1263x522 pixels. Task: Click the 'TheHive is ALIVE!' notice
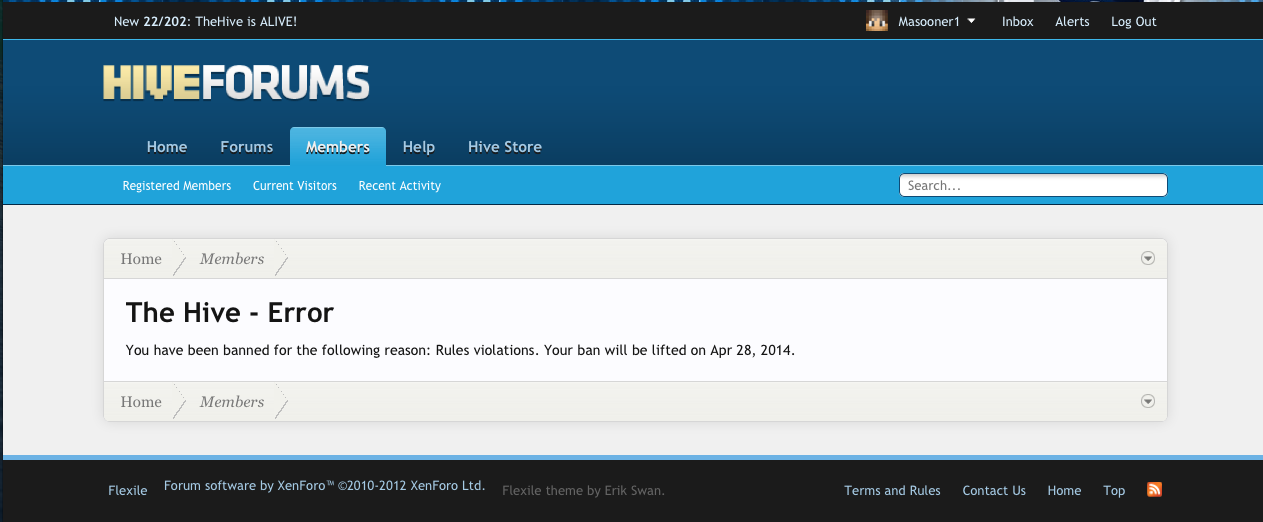(205, 21)
